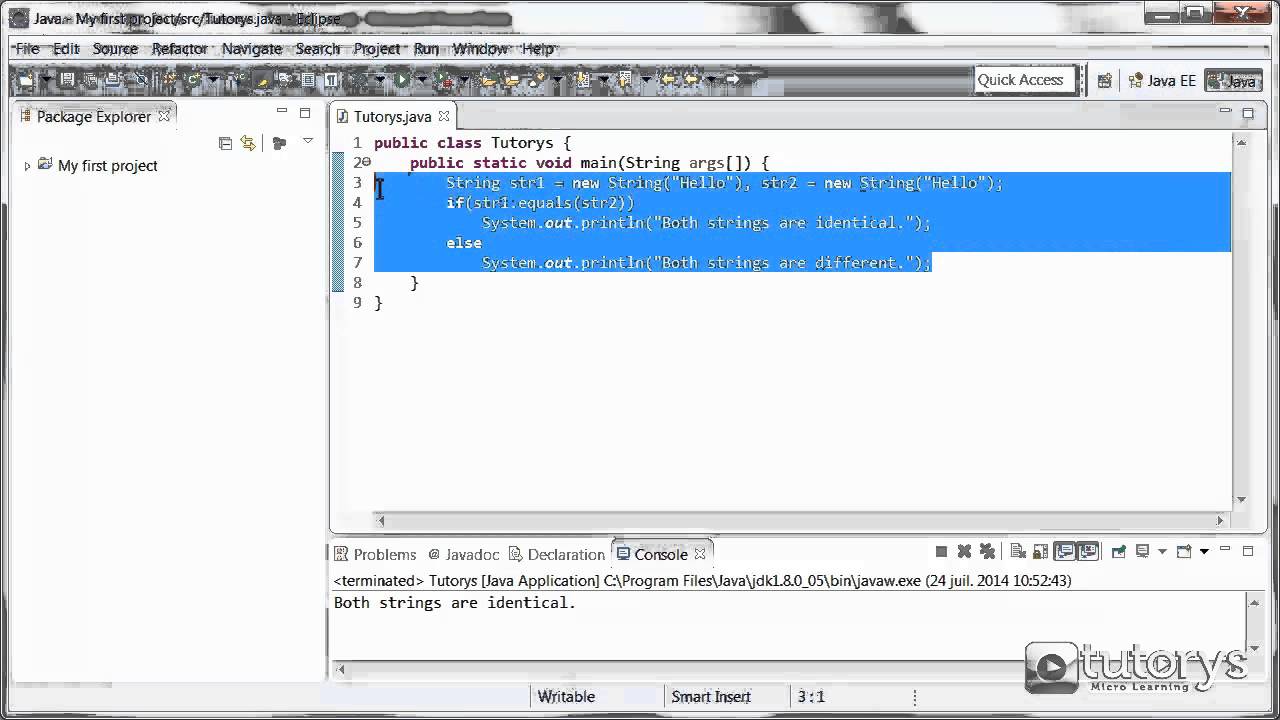Maximize the editor area
Image resolution: width=1280 pixels, height=720 pixels.
click(1248, 114)
